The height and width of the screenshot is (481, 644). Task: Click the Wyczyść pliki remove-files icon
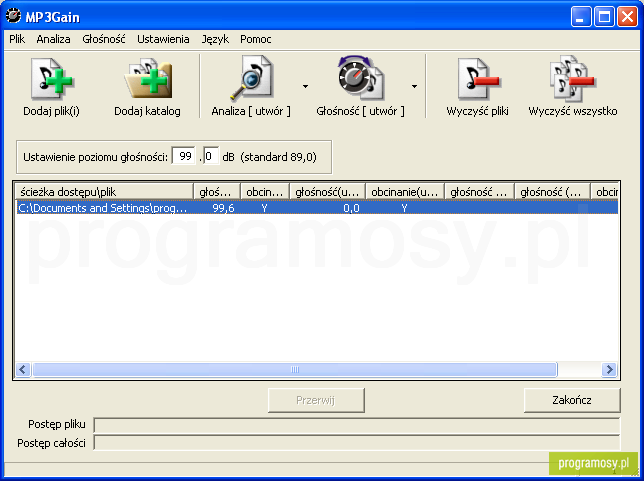click(x=478, y=78)
